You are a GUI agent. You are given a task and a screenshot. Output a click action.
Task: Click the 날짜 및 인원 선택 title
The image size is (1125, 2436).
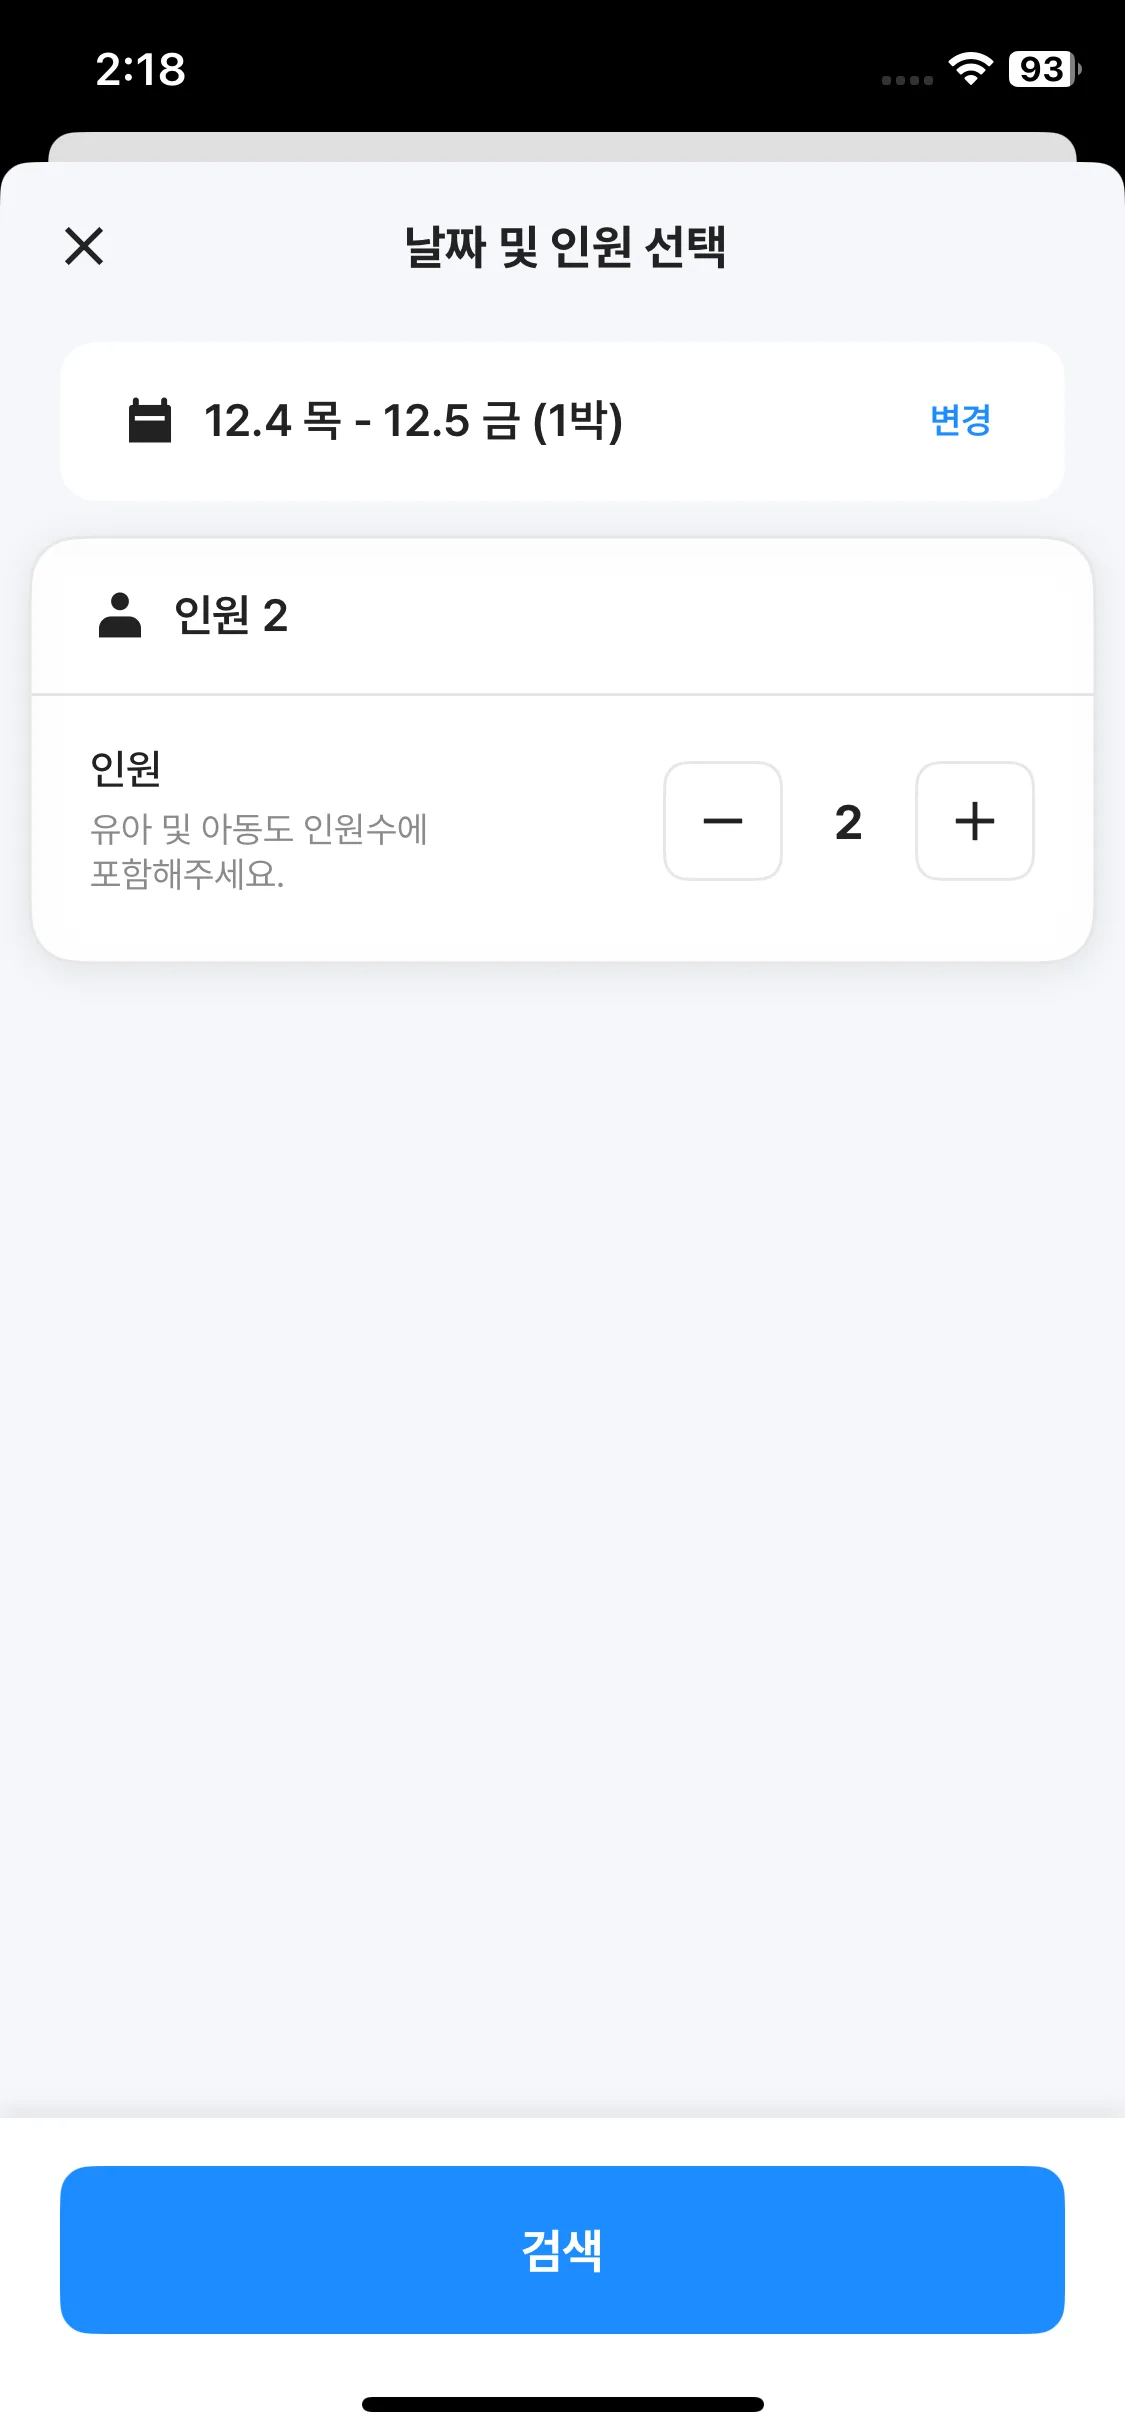point(565,247)
